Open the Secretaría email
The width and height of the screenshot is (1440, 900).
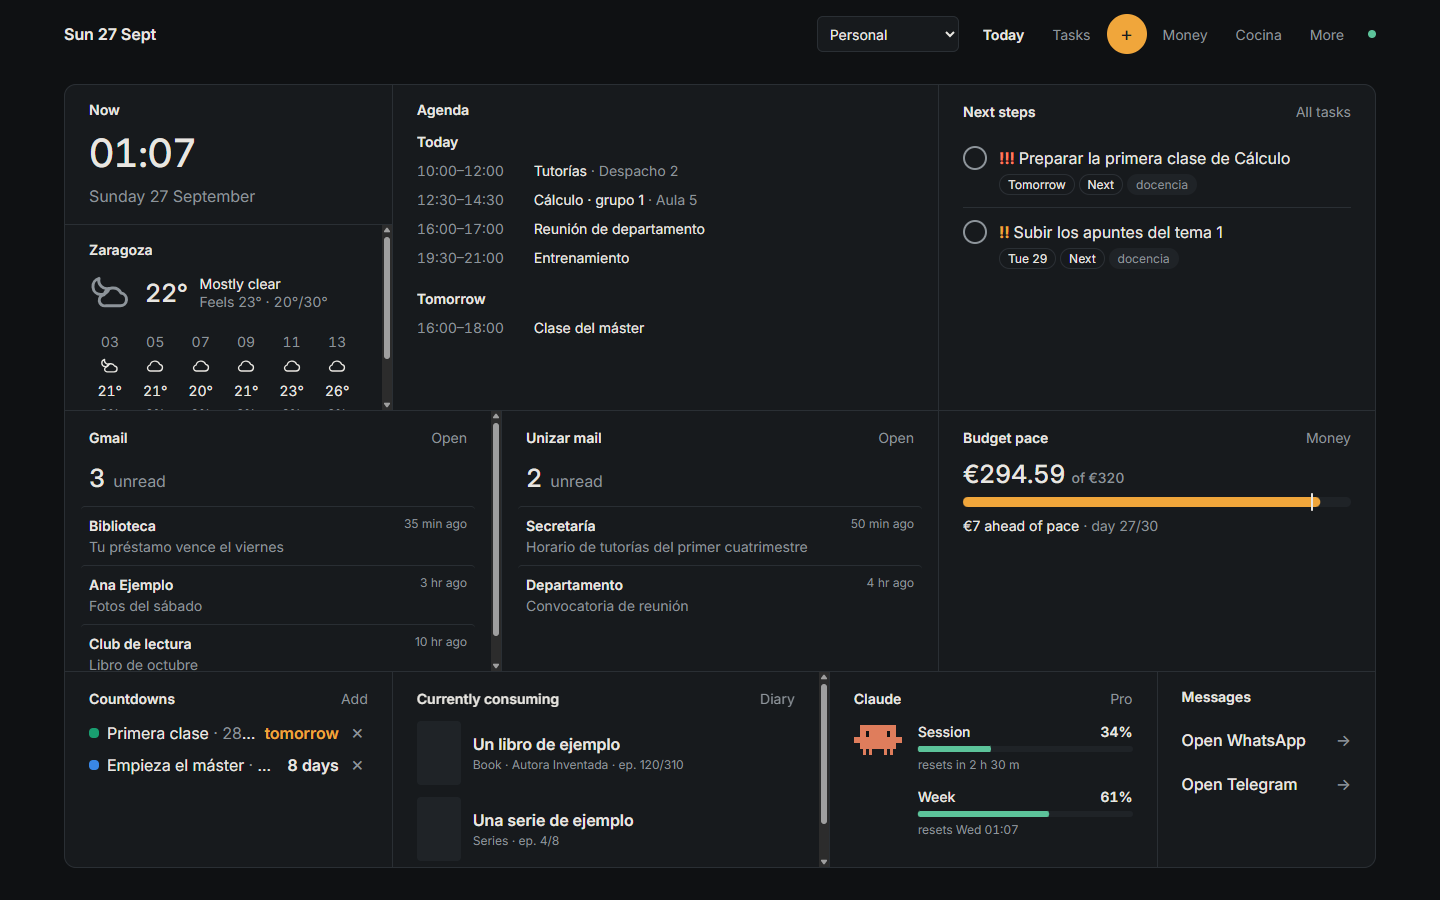pos(720,536)
